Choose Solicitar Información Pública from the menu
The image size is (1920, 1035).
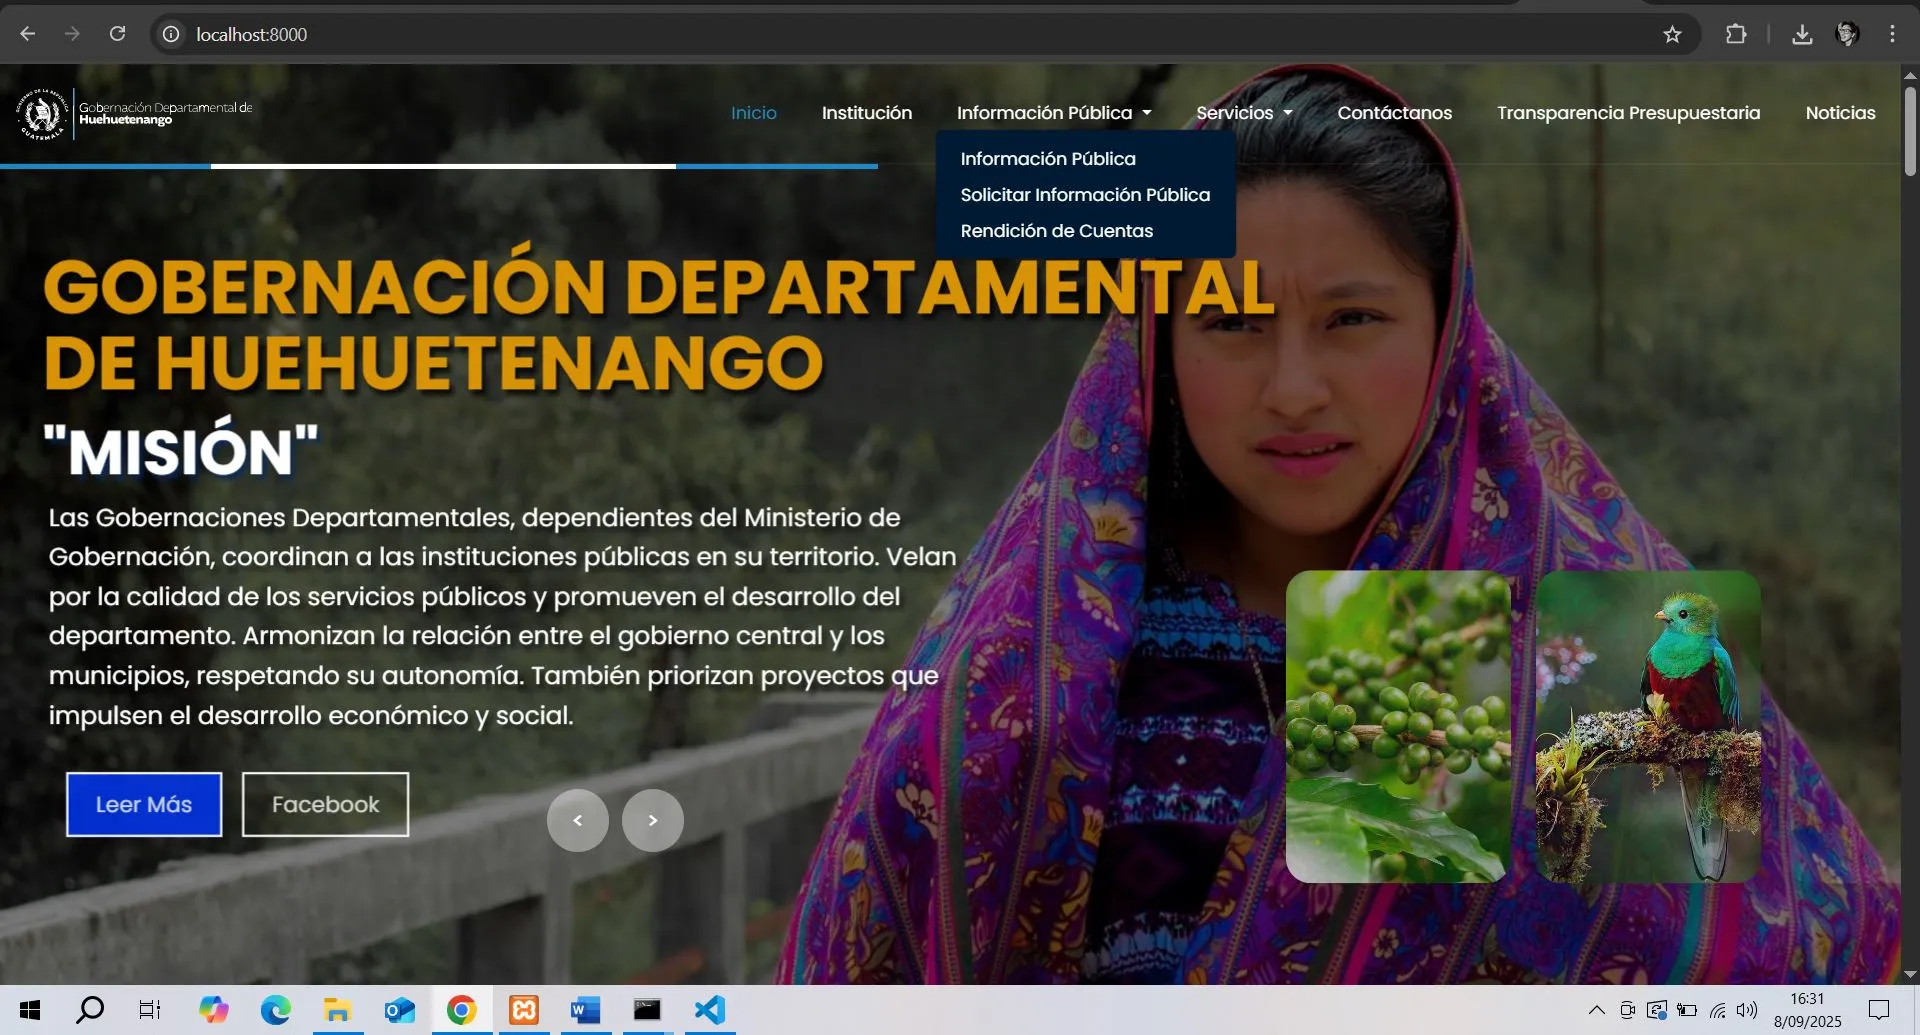coord(1085,194)
